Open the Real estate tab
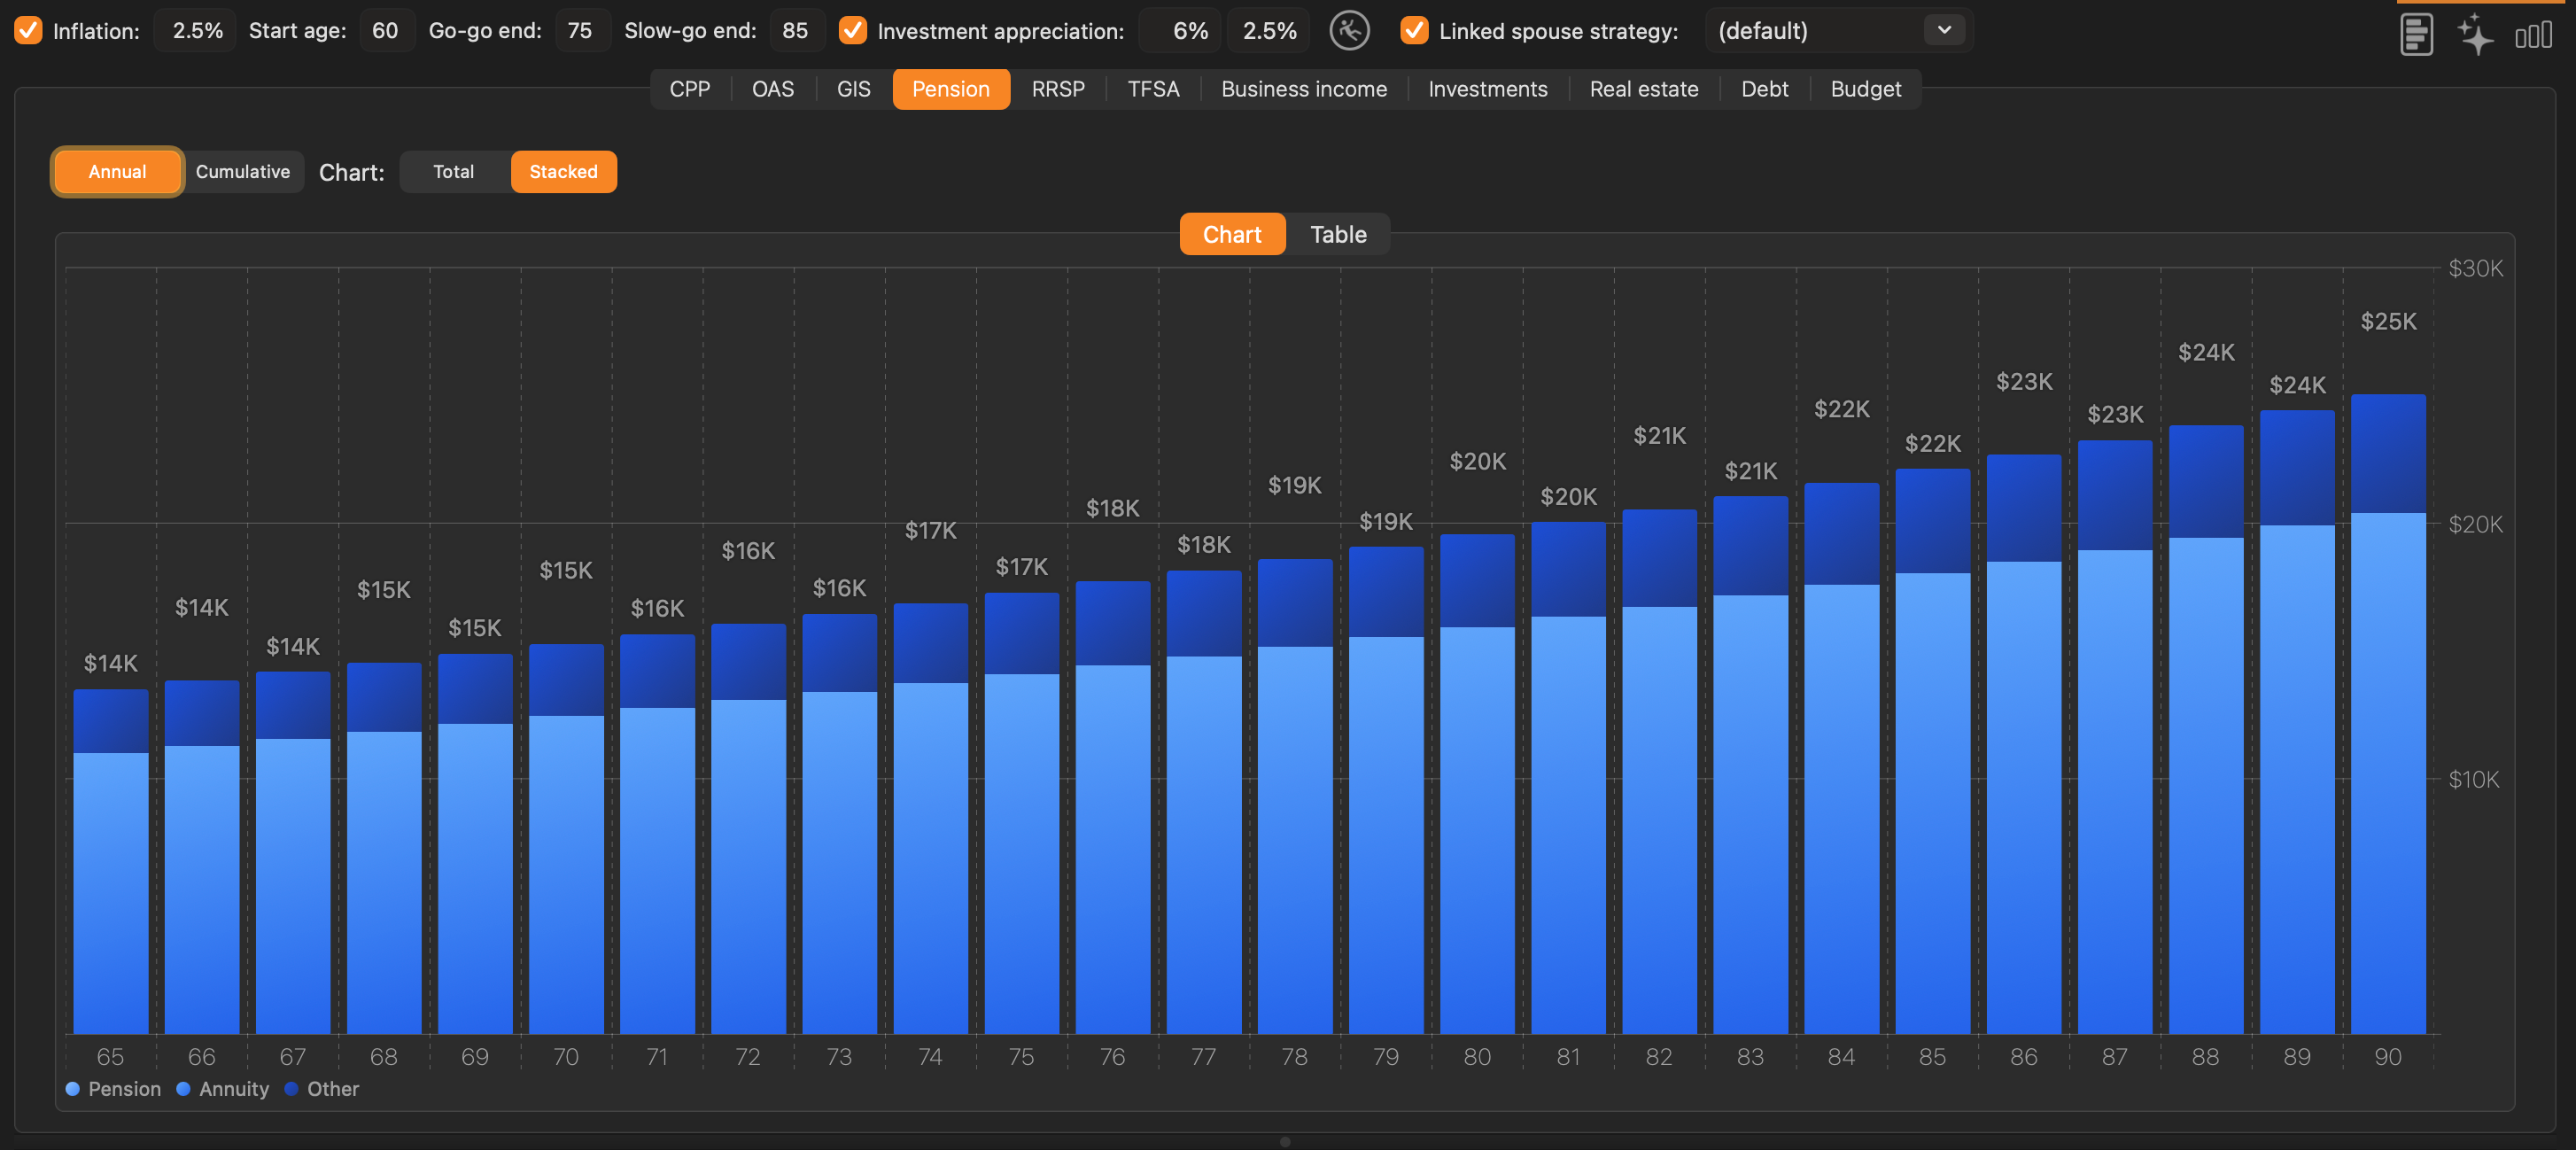The image size is (2576, 1150). click(x=1644, y=89)
